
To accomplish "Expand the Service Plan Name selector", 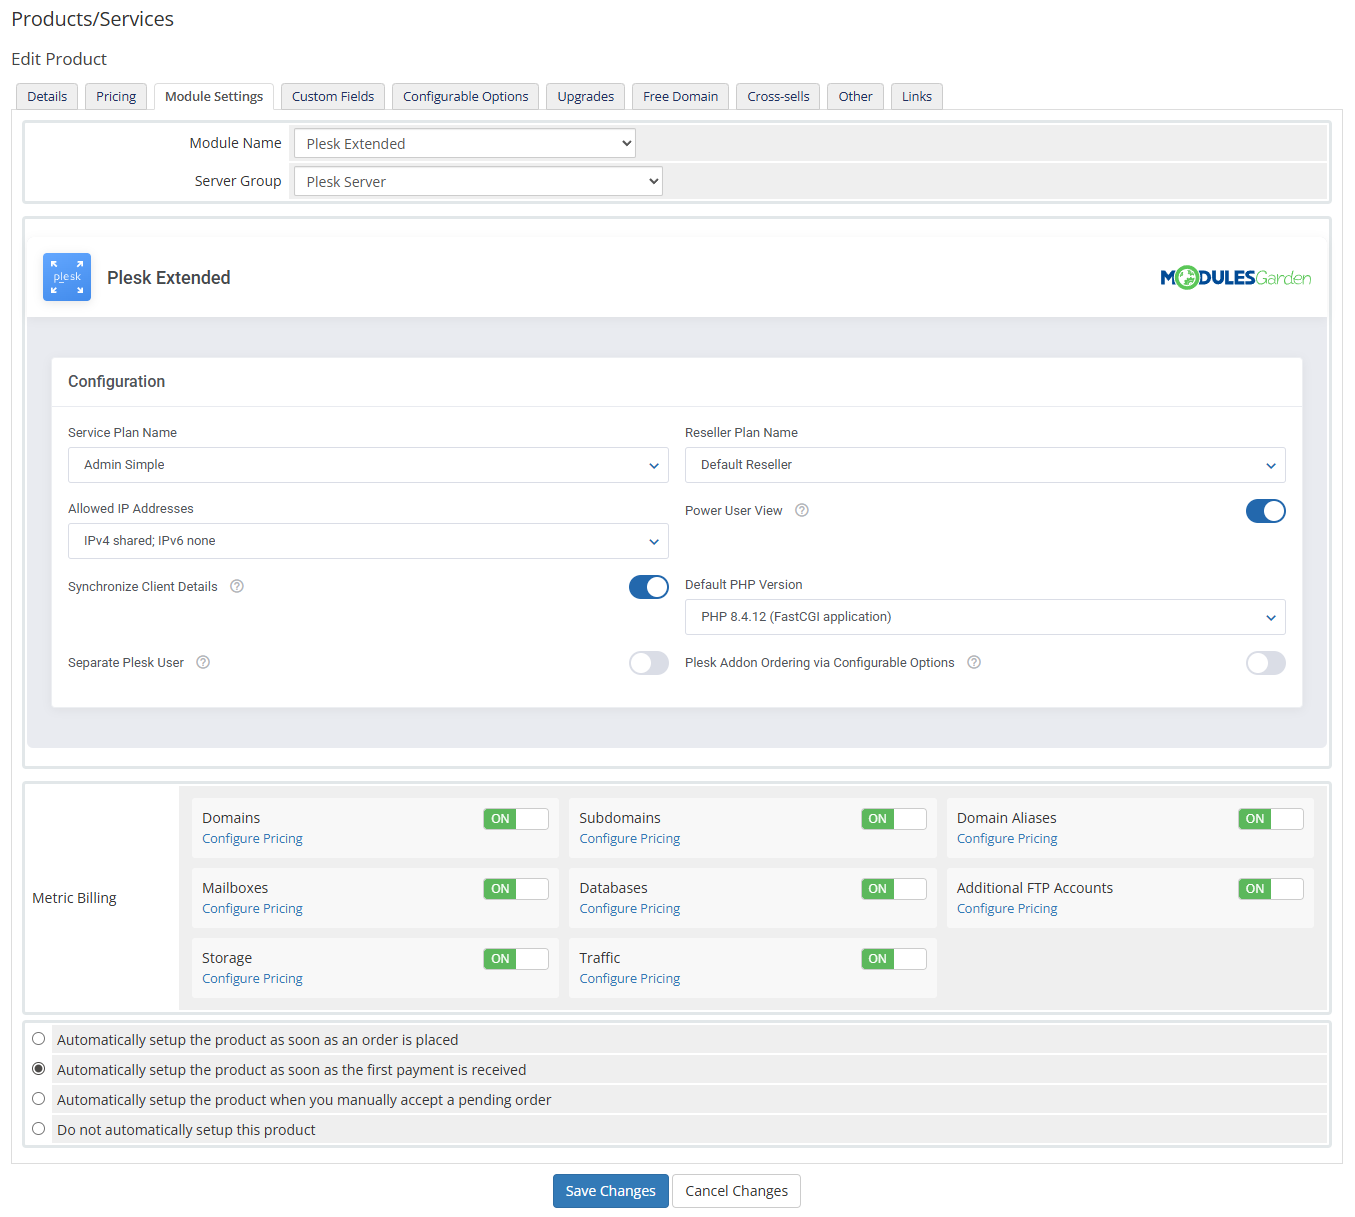I will [368, 465].
